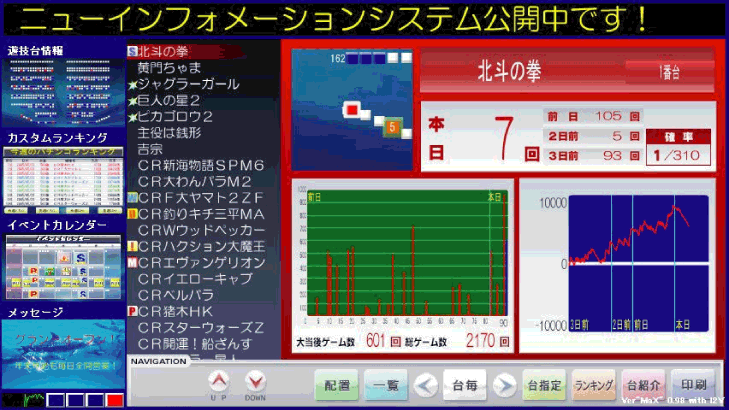Screen dimensions: 729x410
Task: Click the 本日 section of line chart
Action: point(691,263)
